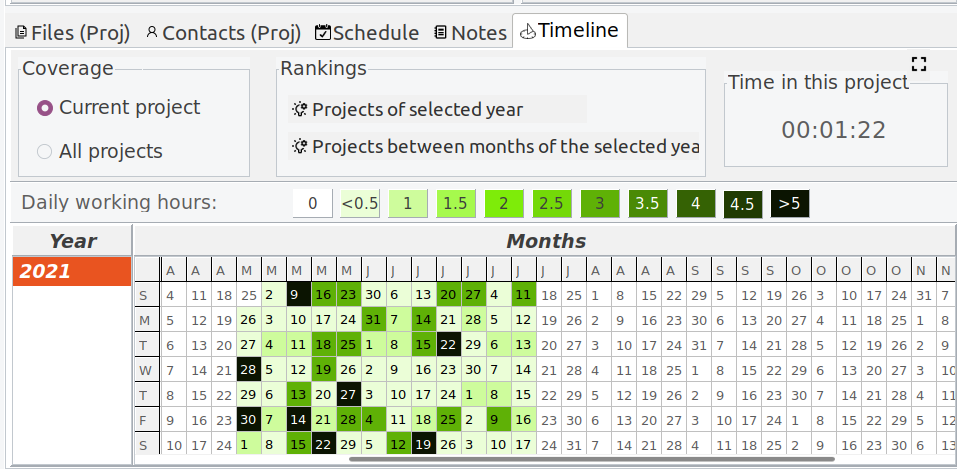Click day 19 in Saturday row
This screenshot has width=957, height=469.
[424, 445]
